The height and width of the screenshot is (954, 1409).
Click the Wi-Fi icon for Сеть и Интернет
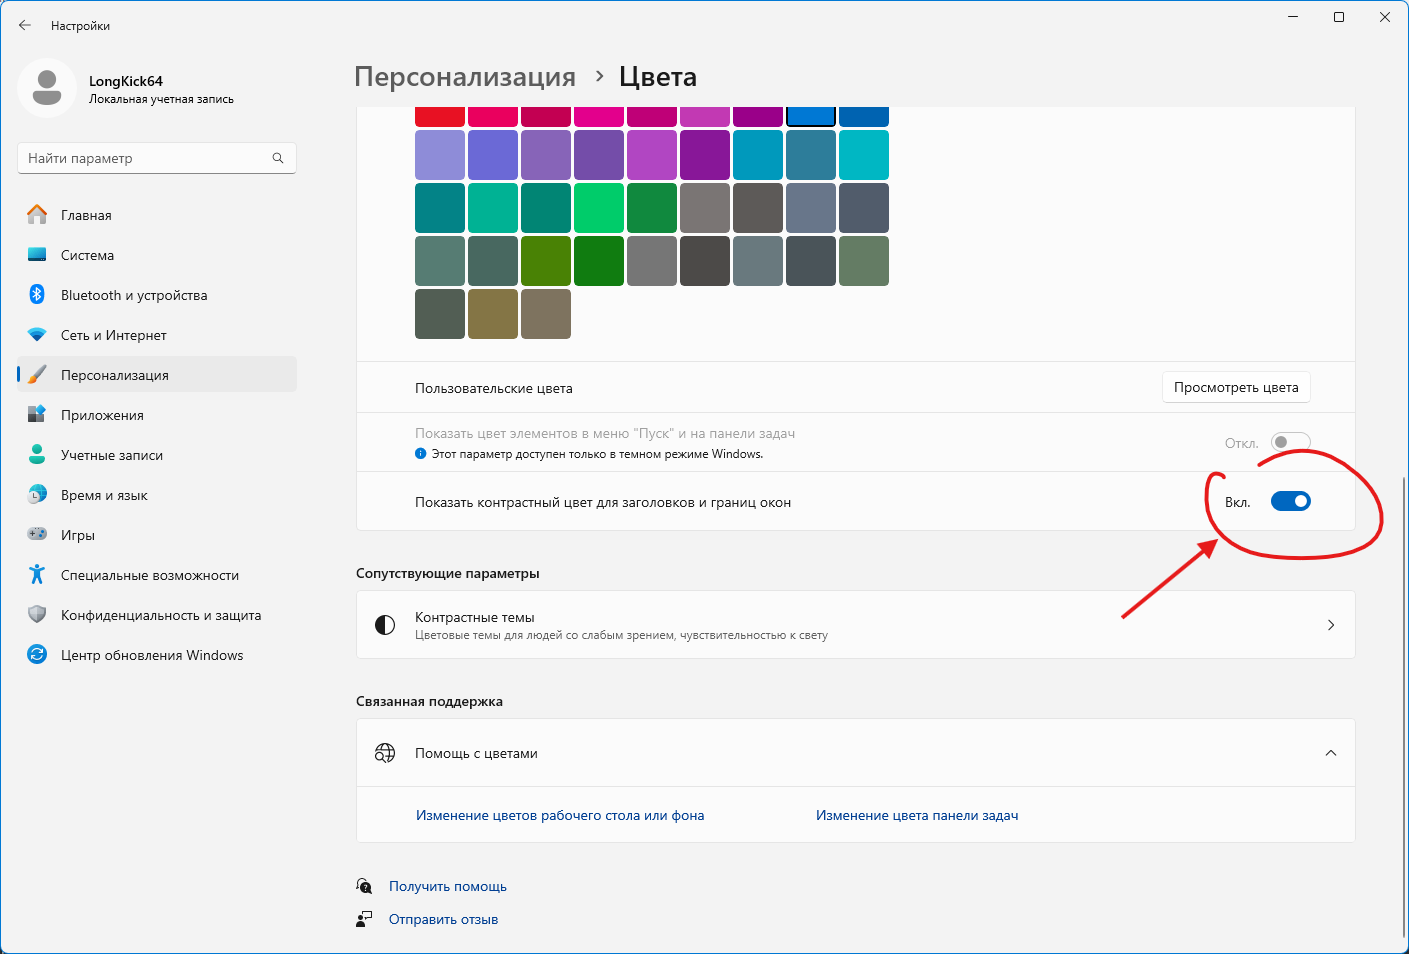pyautogui.click(x=37, y=335)
